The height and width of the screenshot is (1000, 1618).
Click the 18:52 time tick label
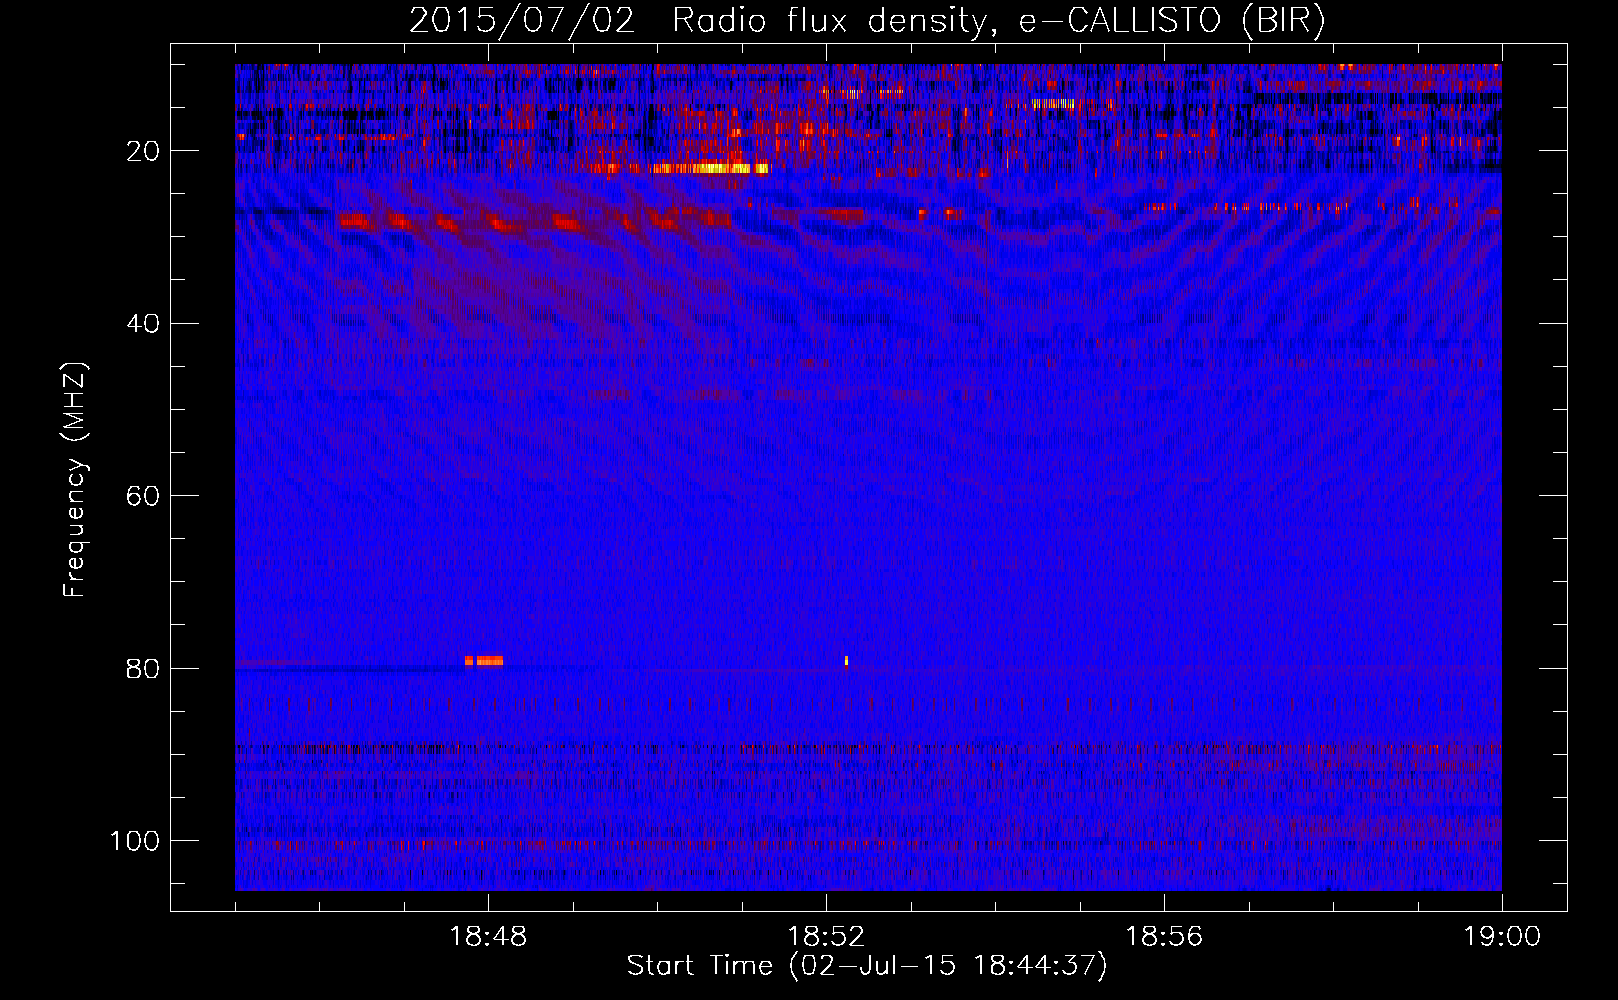click(x=826, y=937)
